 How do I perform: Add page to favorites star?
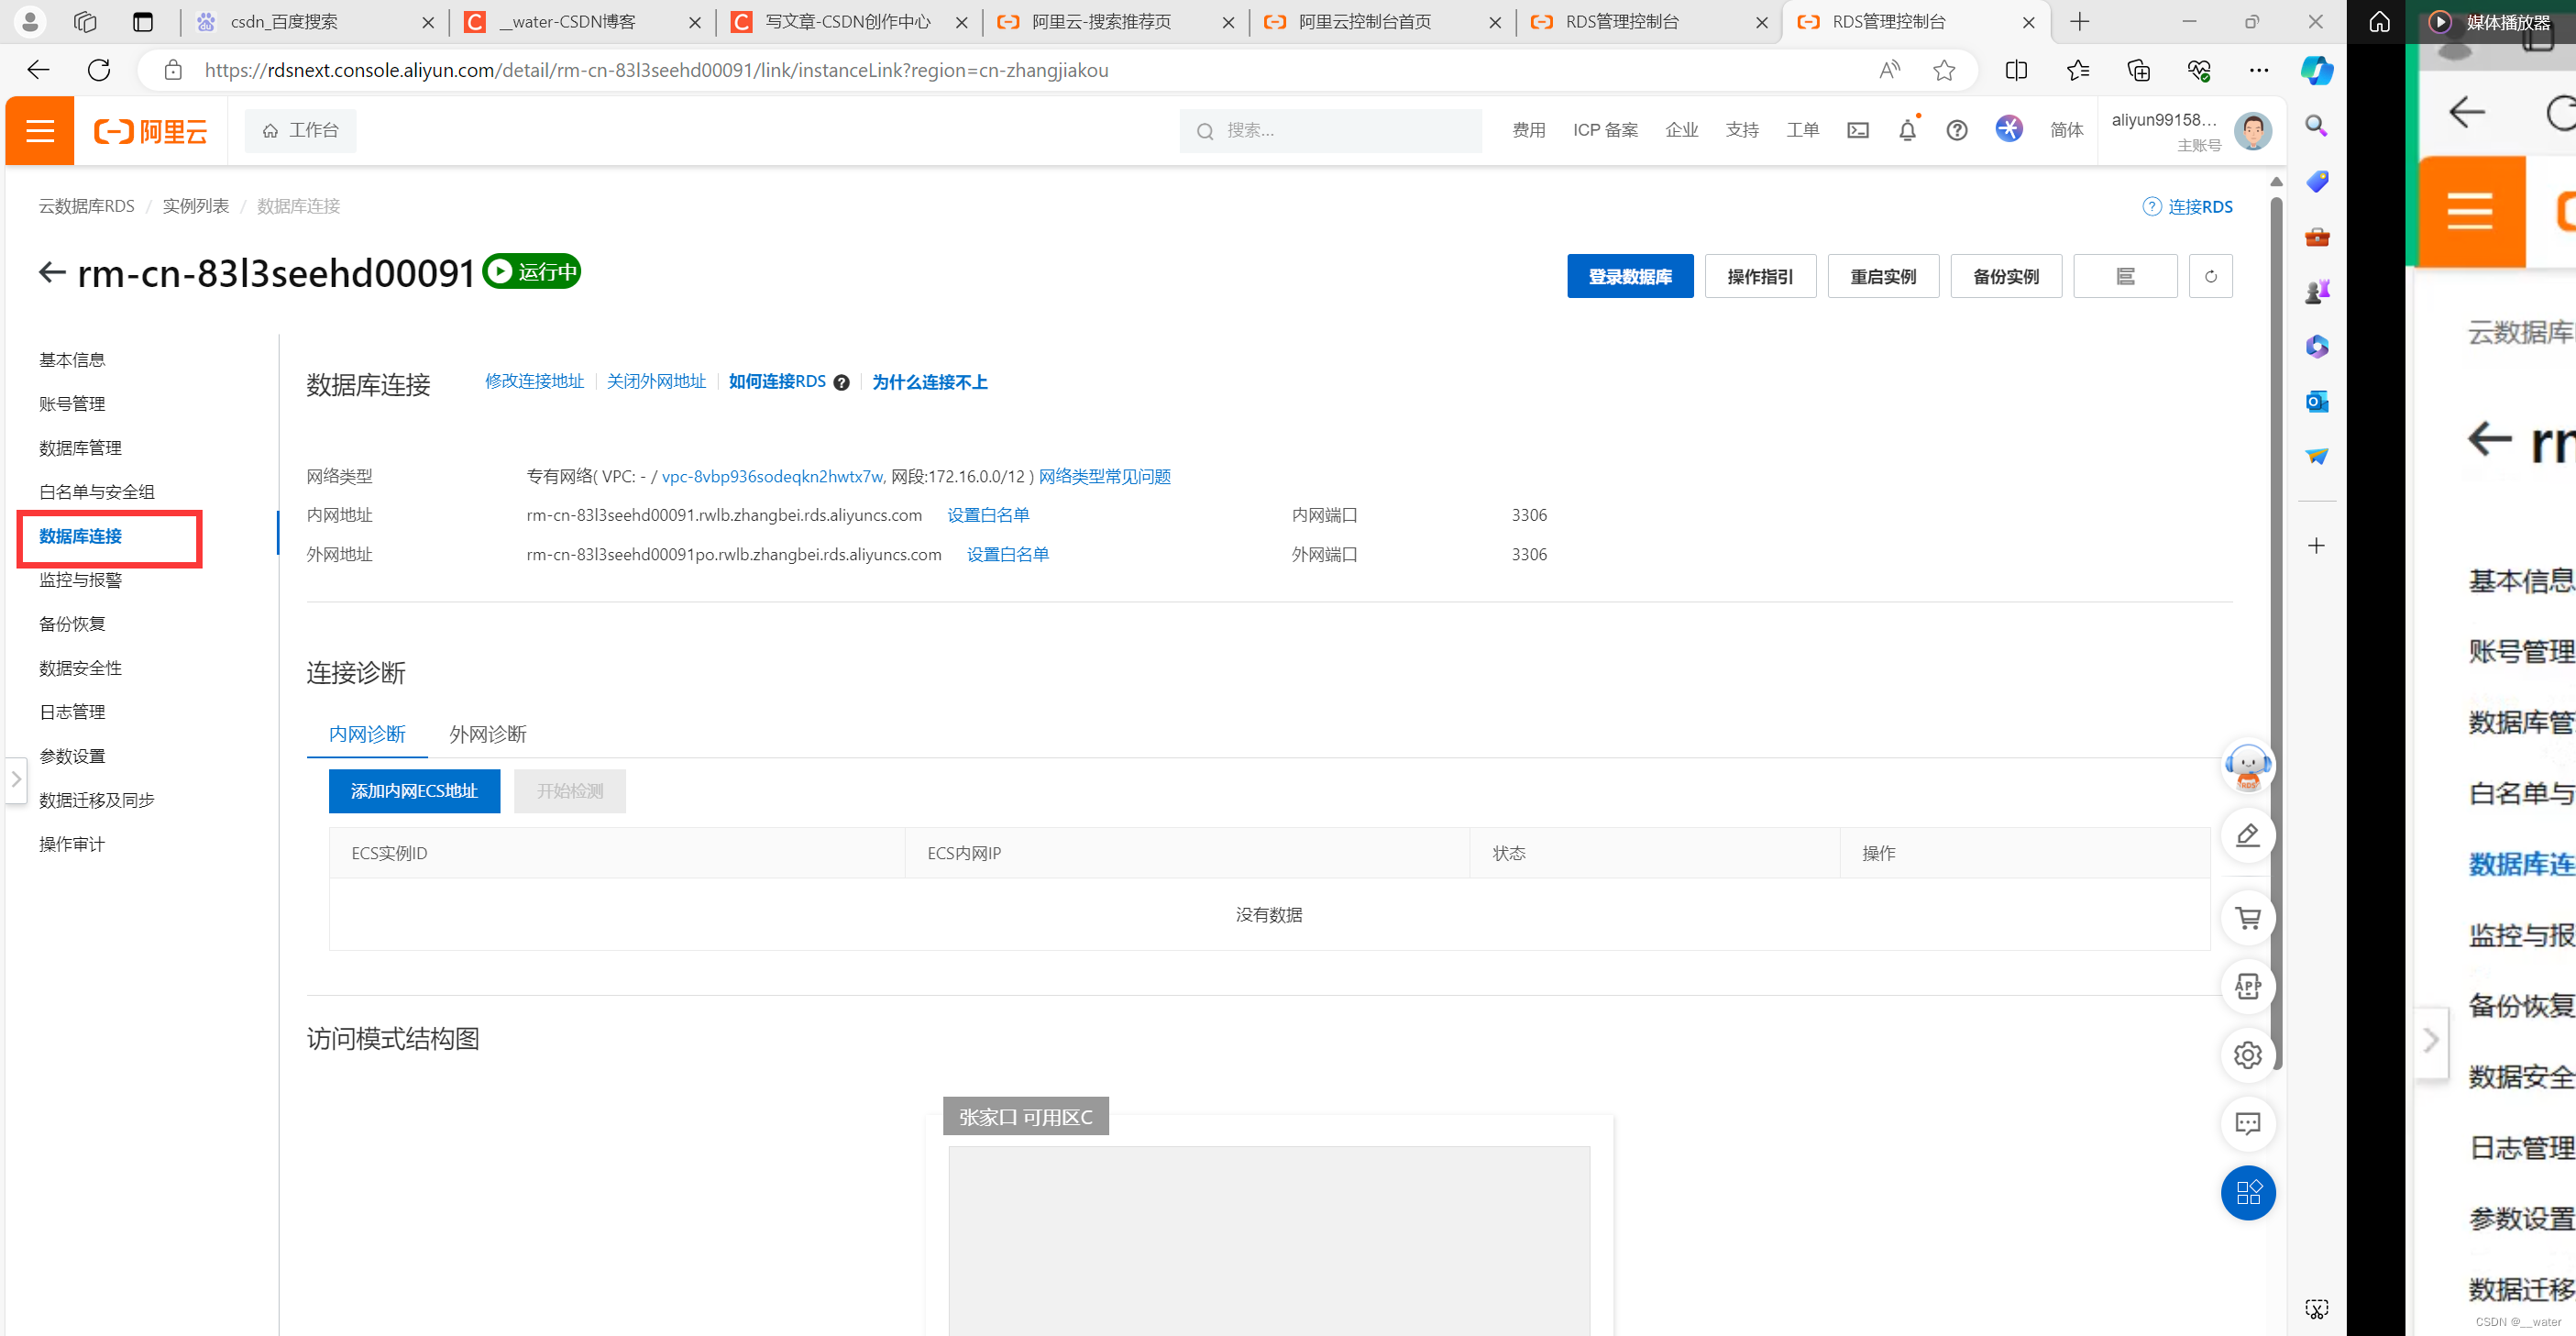(x=1944, y=70)
